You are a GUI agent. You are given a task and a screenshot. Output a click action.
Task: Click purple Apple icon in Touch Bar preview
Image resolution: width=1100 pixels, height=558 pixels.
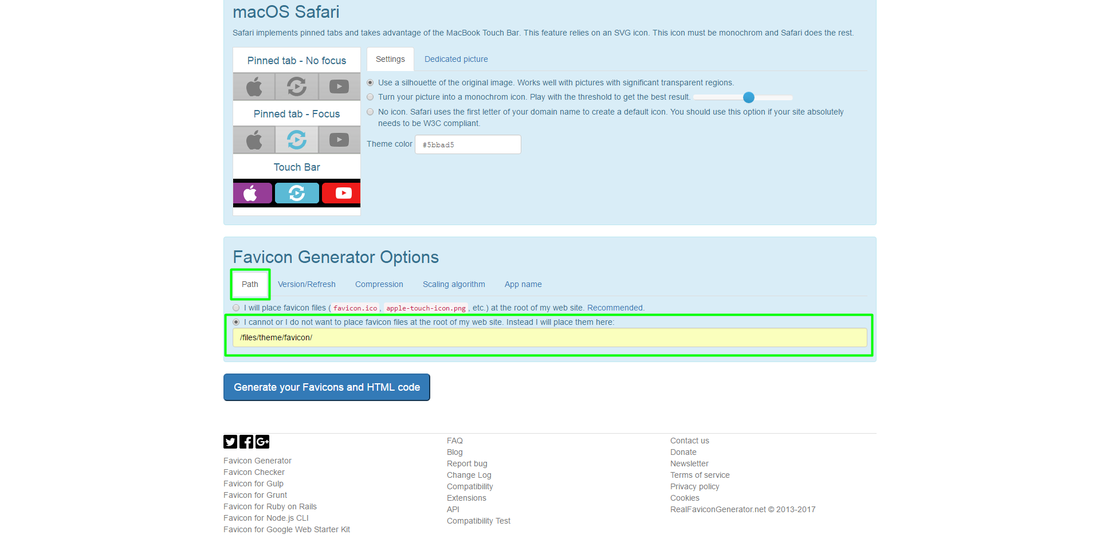click(x=253, y=193)
